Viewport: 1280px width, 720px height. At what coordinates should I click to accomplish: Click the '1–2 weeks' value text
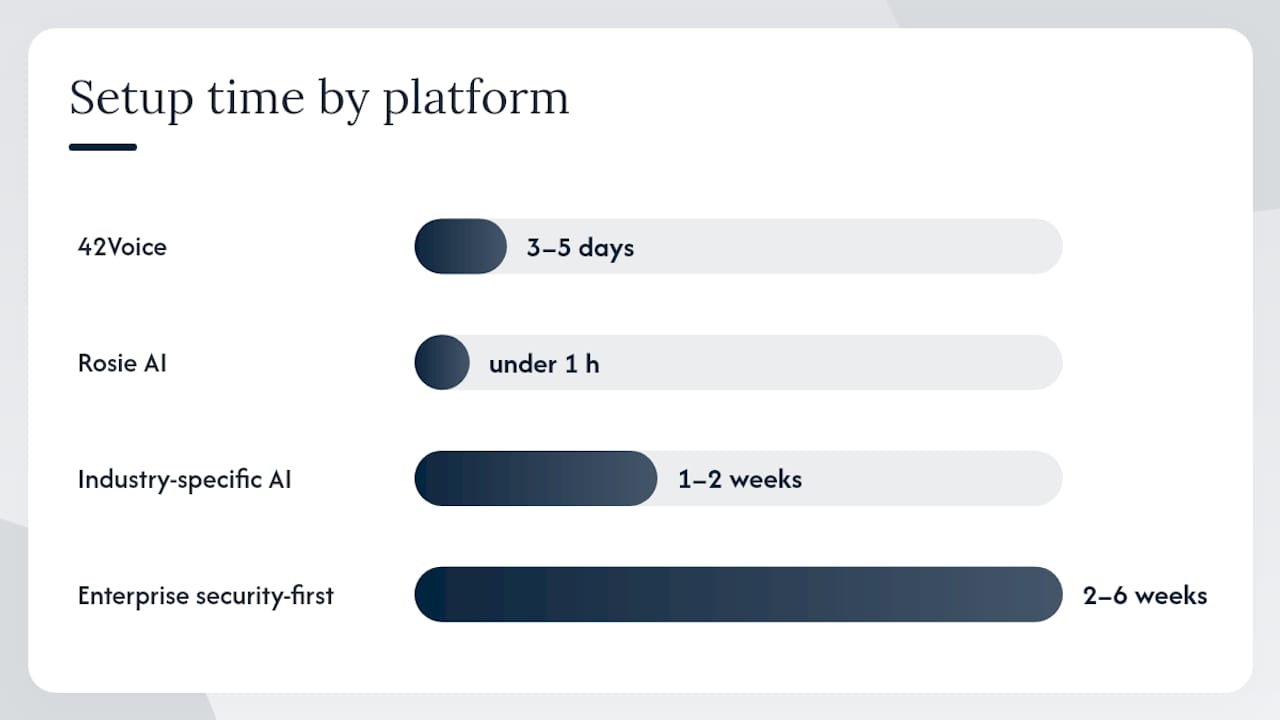pyautogui.click(x=740, y=480)
